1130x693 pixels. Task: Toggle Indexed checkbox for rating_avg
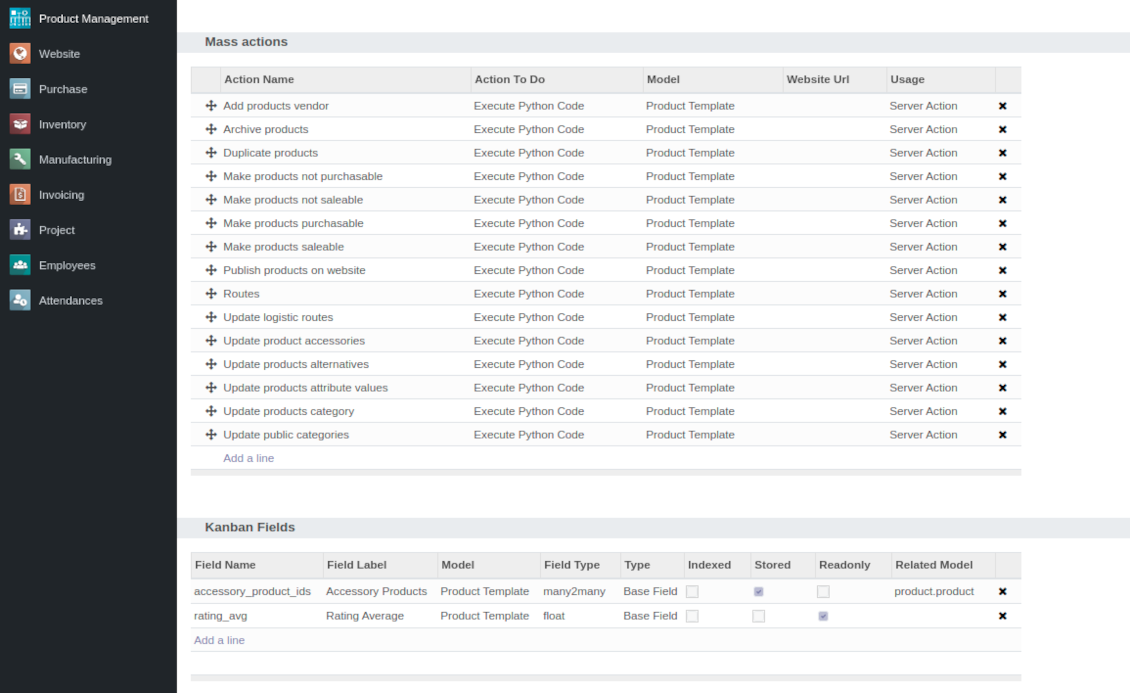(x=692, y=616)
